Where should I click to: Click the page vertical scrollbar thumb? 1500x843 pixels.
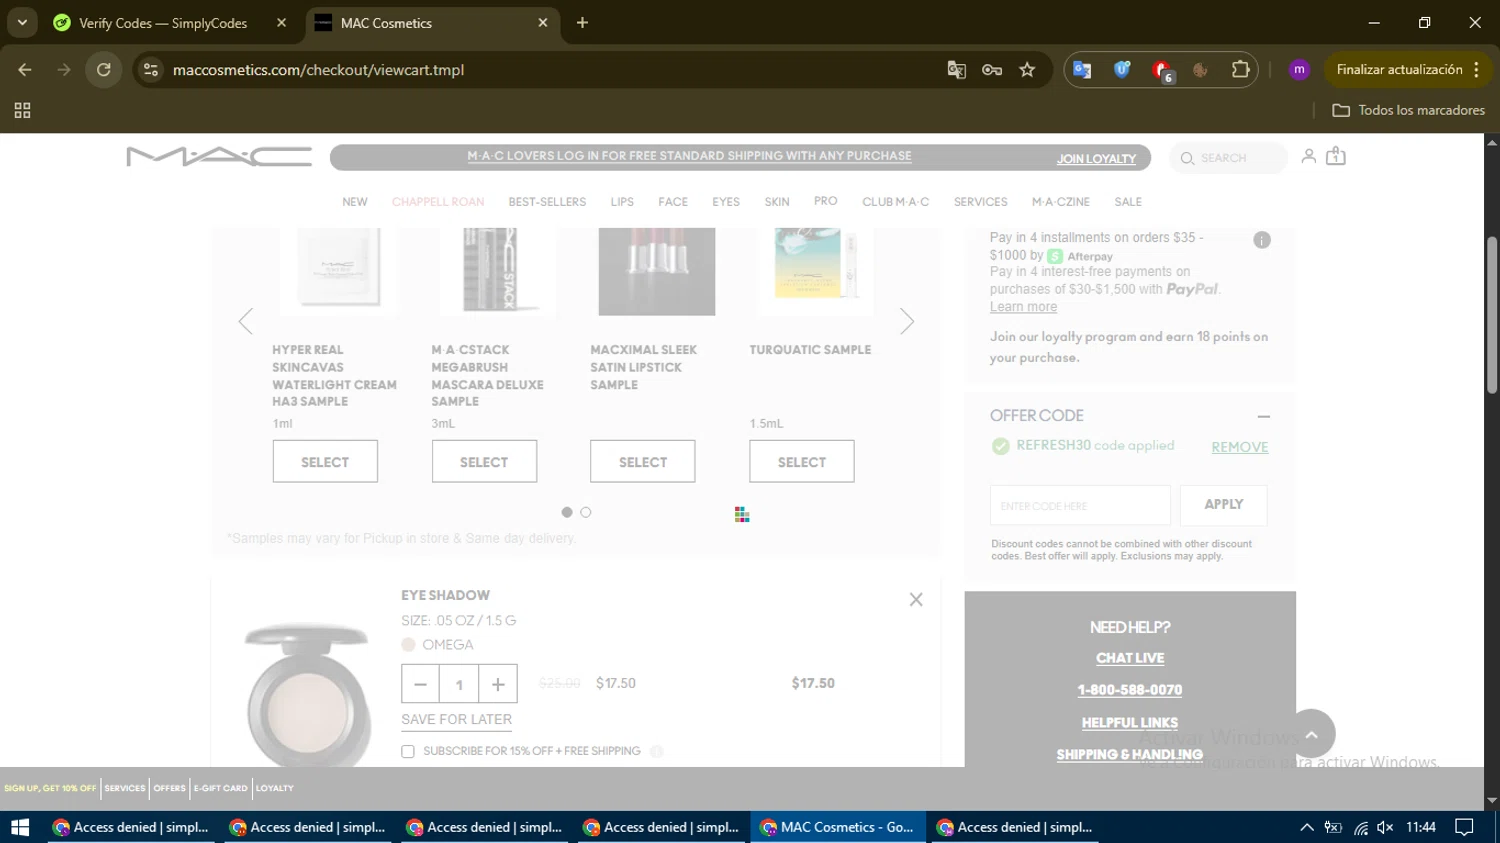tap(1492, 315)
